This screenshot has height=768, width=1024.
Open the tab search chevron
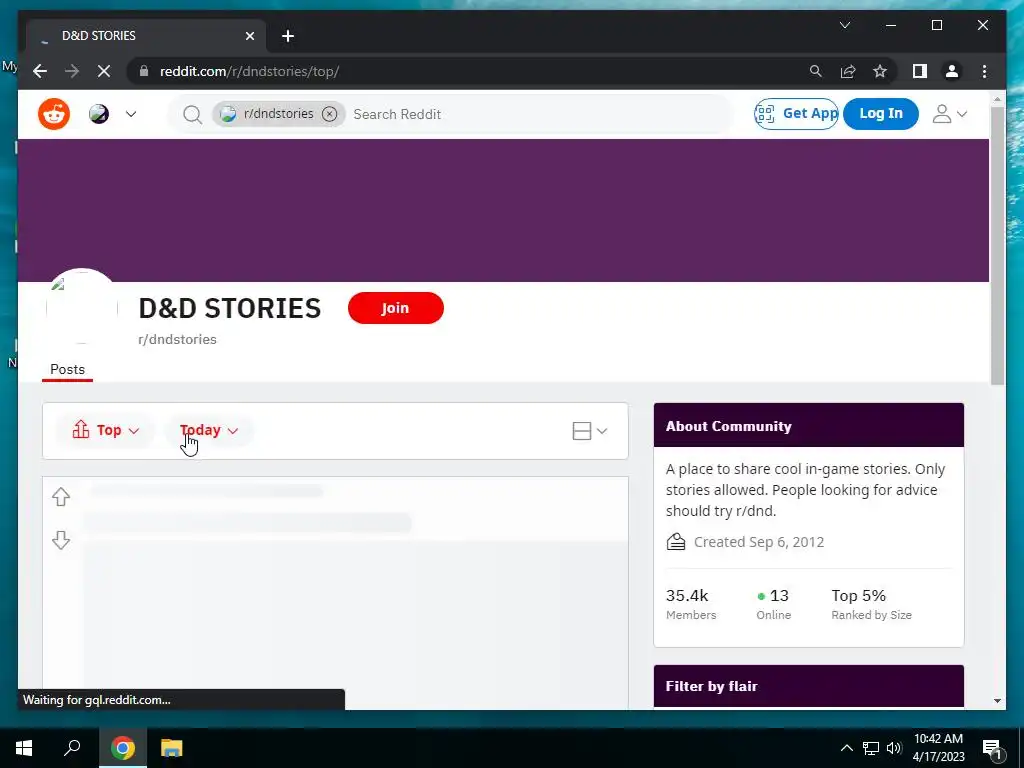pos(844,25)
